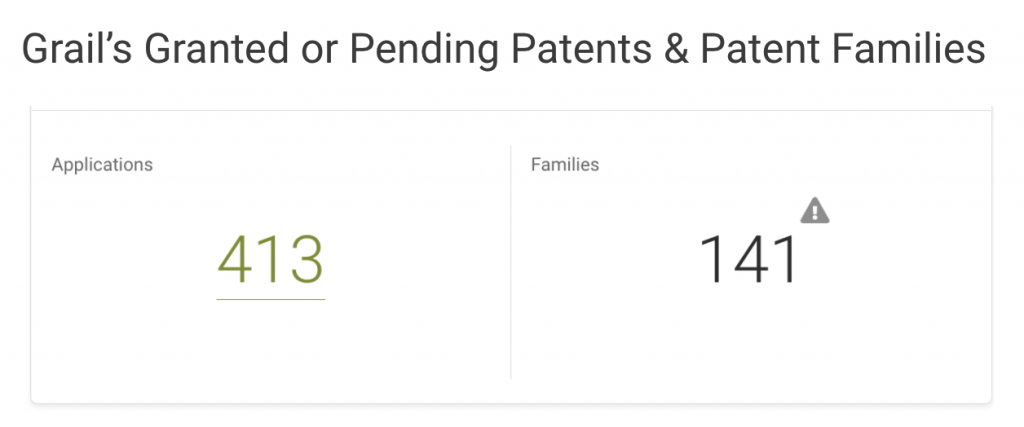
Task: Click the warning triangle icon near 141
Action: click(x=814, y=210)
